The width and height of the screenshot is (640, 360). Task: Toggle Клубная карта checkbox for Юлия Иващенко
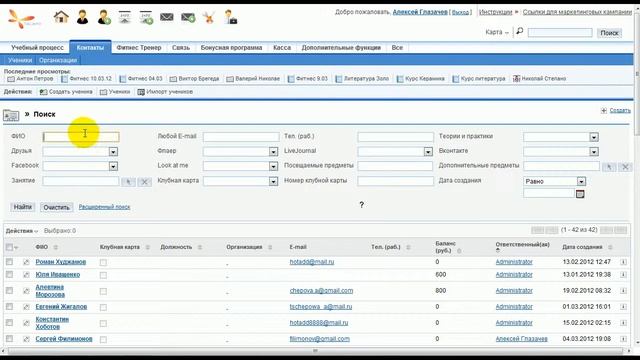[x=103, y=276]
